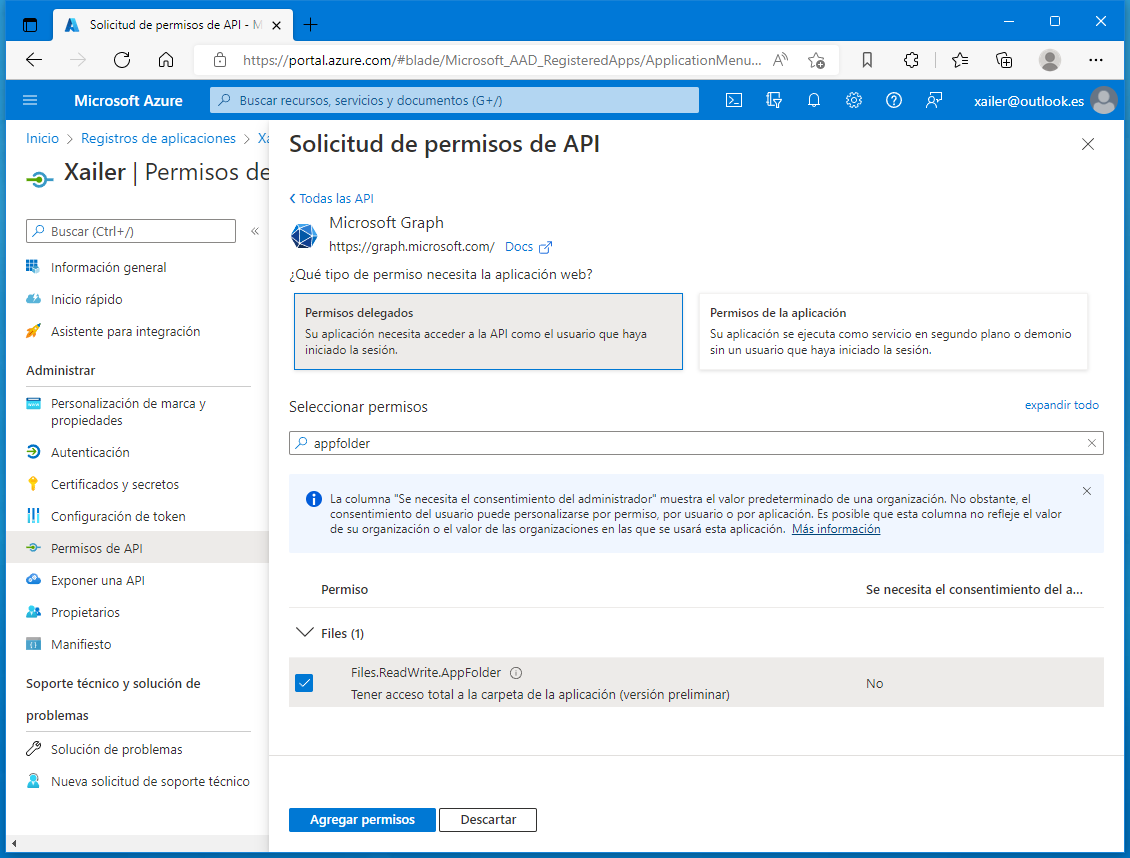1130x858 pixels.
Task: Collapse the Files (1) permission group
Action: 305,633
